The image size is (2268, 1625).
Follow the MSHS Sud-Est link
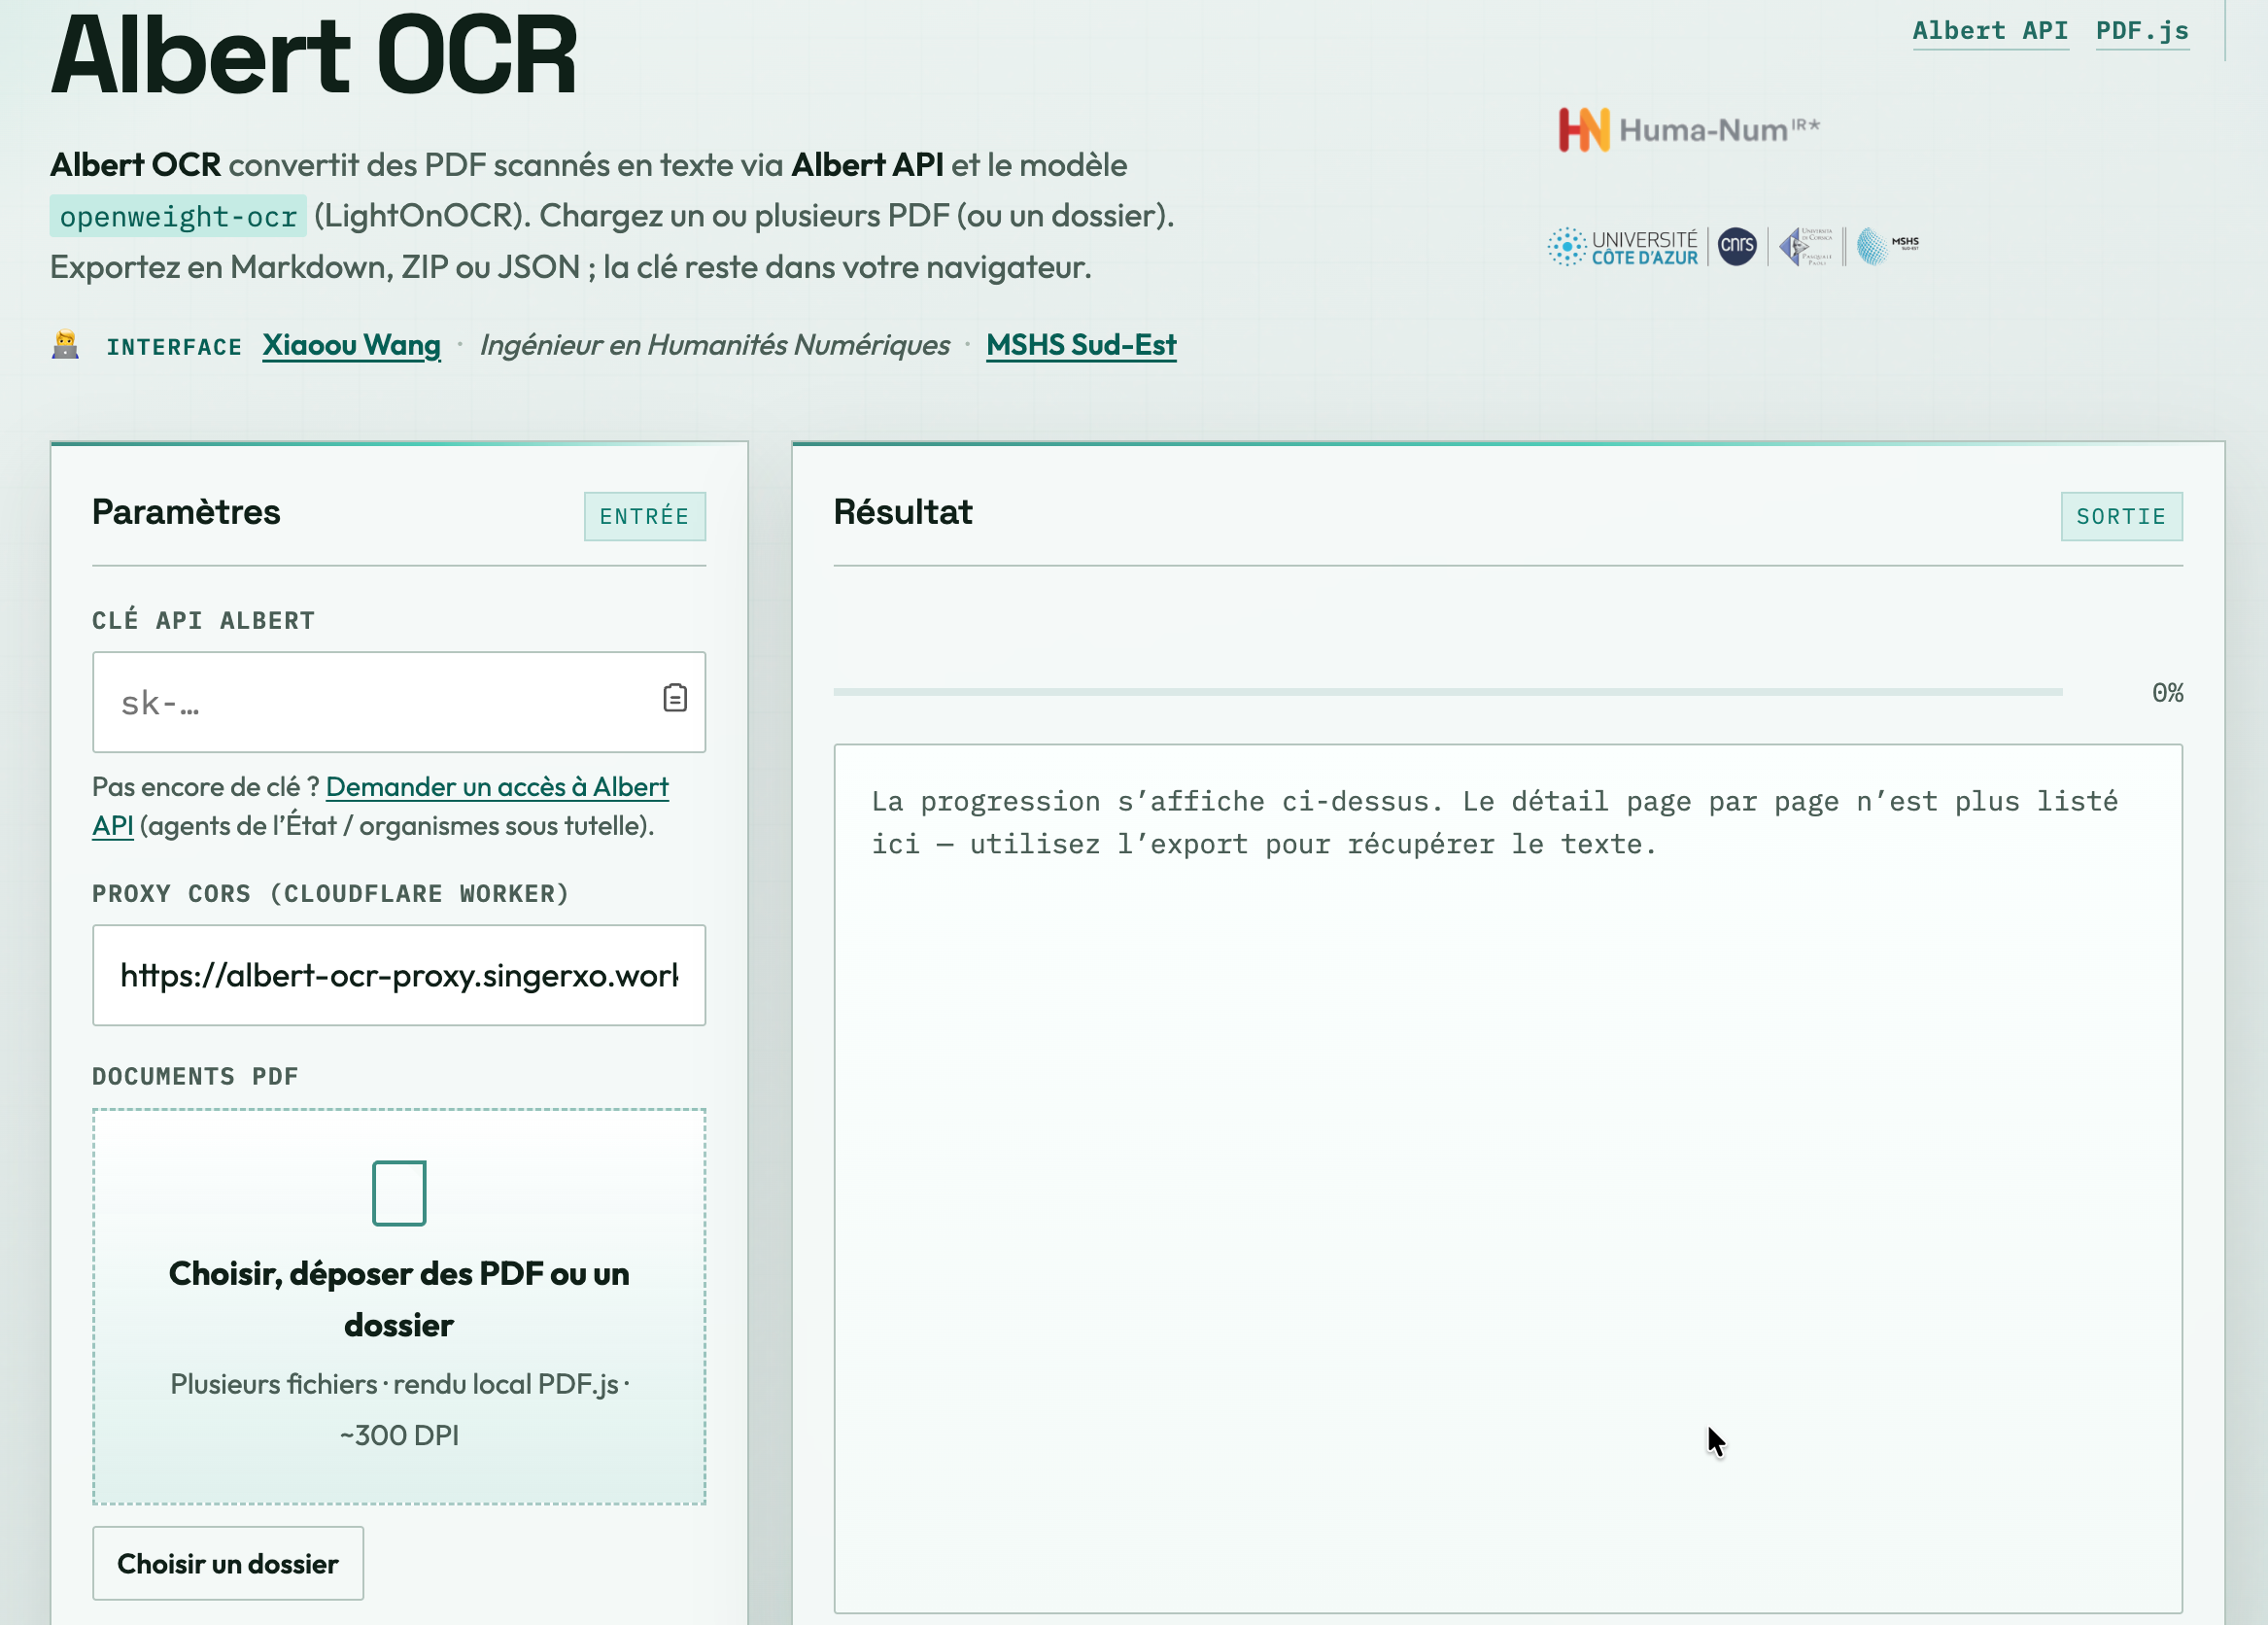[1081, 345]
